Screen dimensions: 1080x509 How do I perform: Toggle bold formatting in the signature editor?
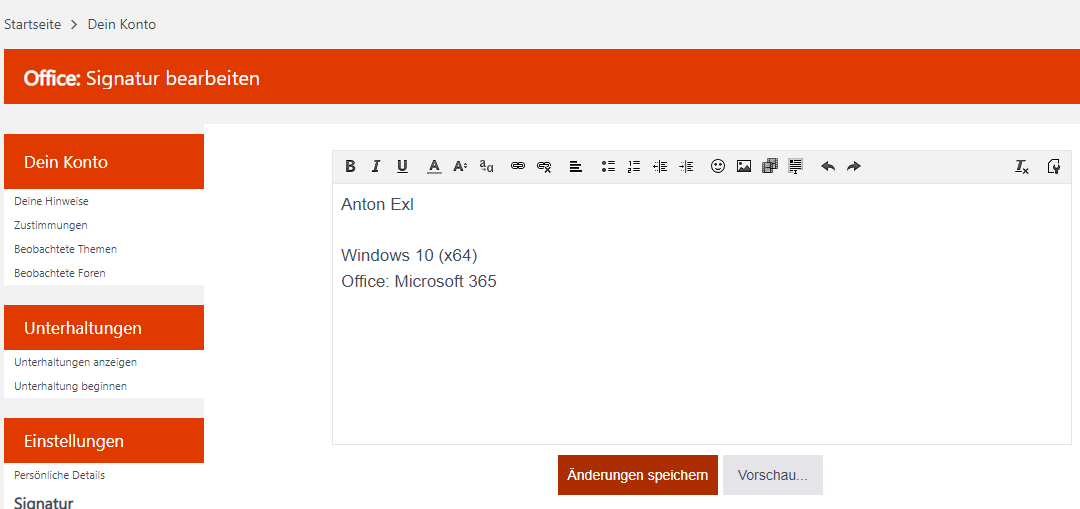(351, 166)
